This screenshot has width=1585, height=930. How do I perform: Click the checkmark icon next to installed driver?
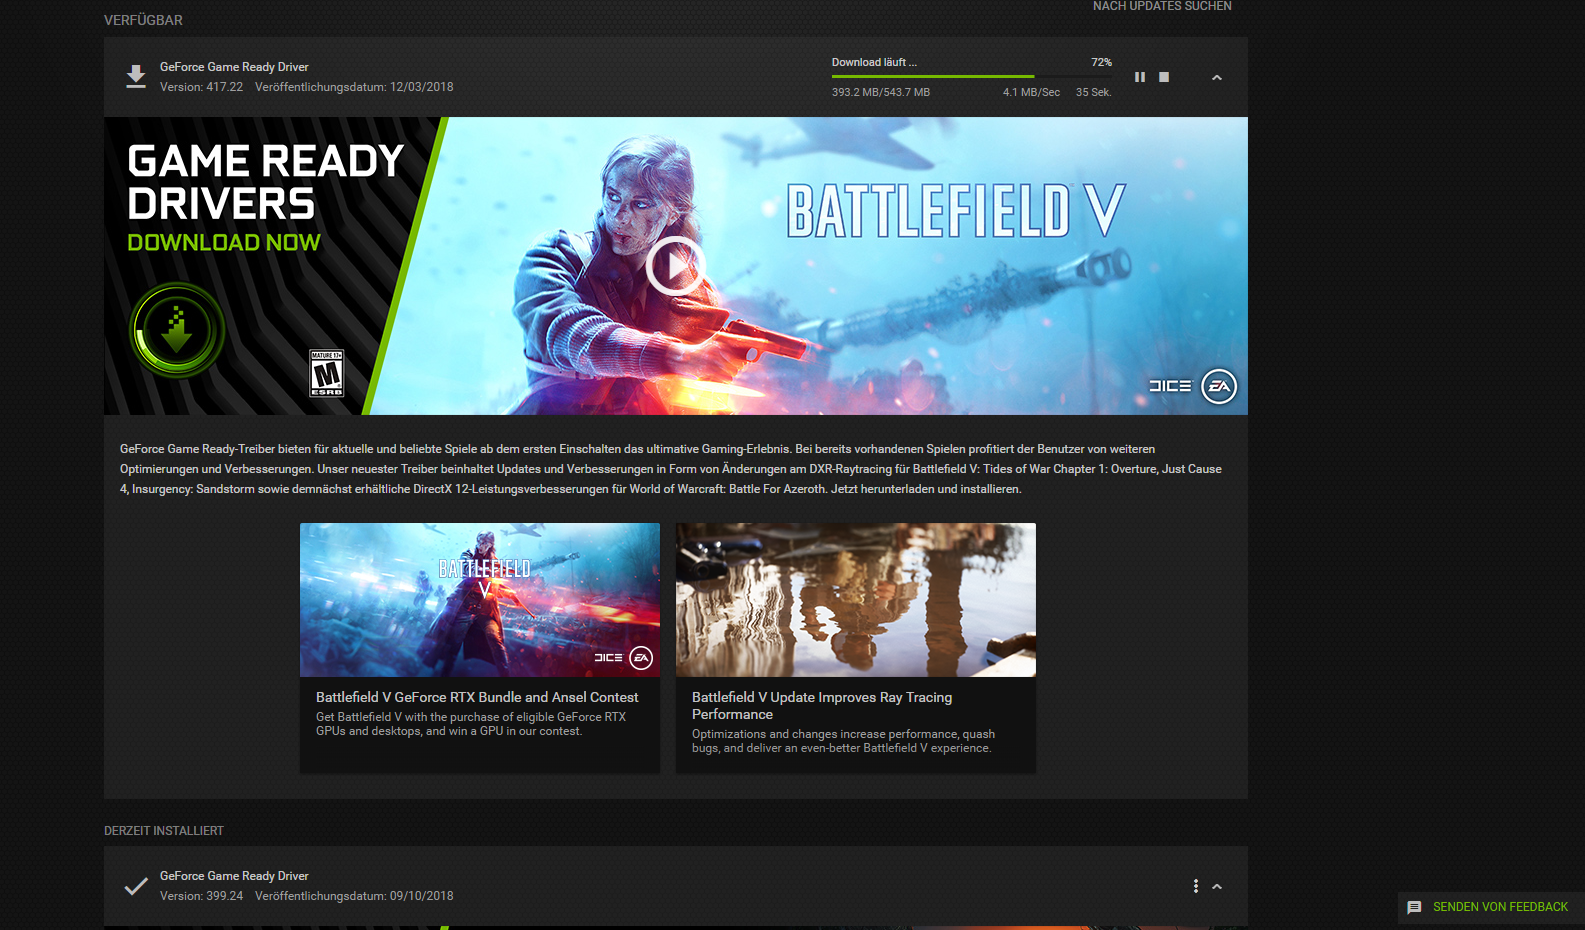[136, 886]
